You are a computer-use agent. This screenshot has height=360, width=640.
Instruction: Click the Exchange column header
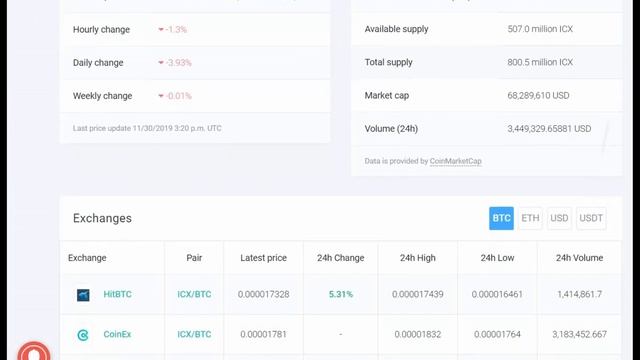click(x=87, y=258)
